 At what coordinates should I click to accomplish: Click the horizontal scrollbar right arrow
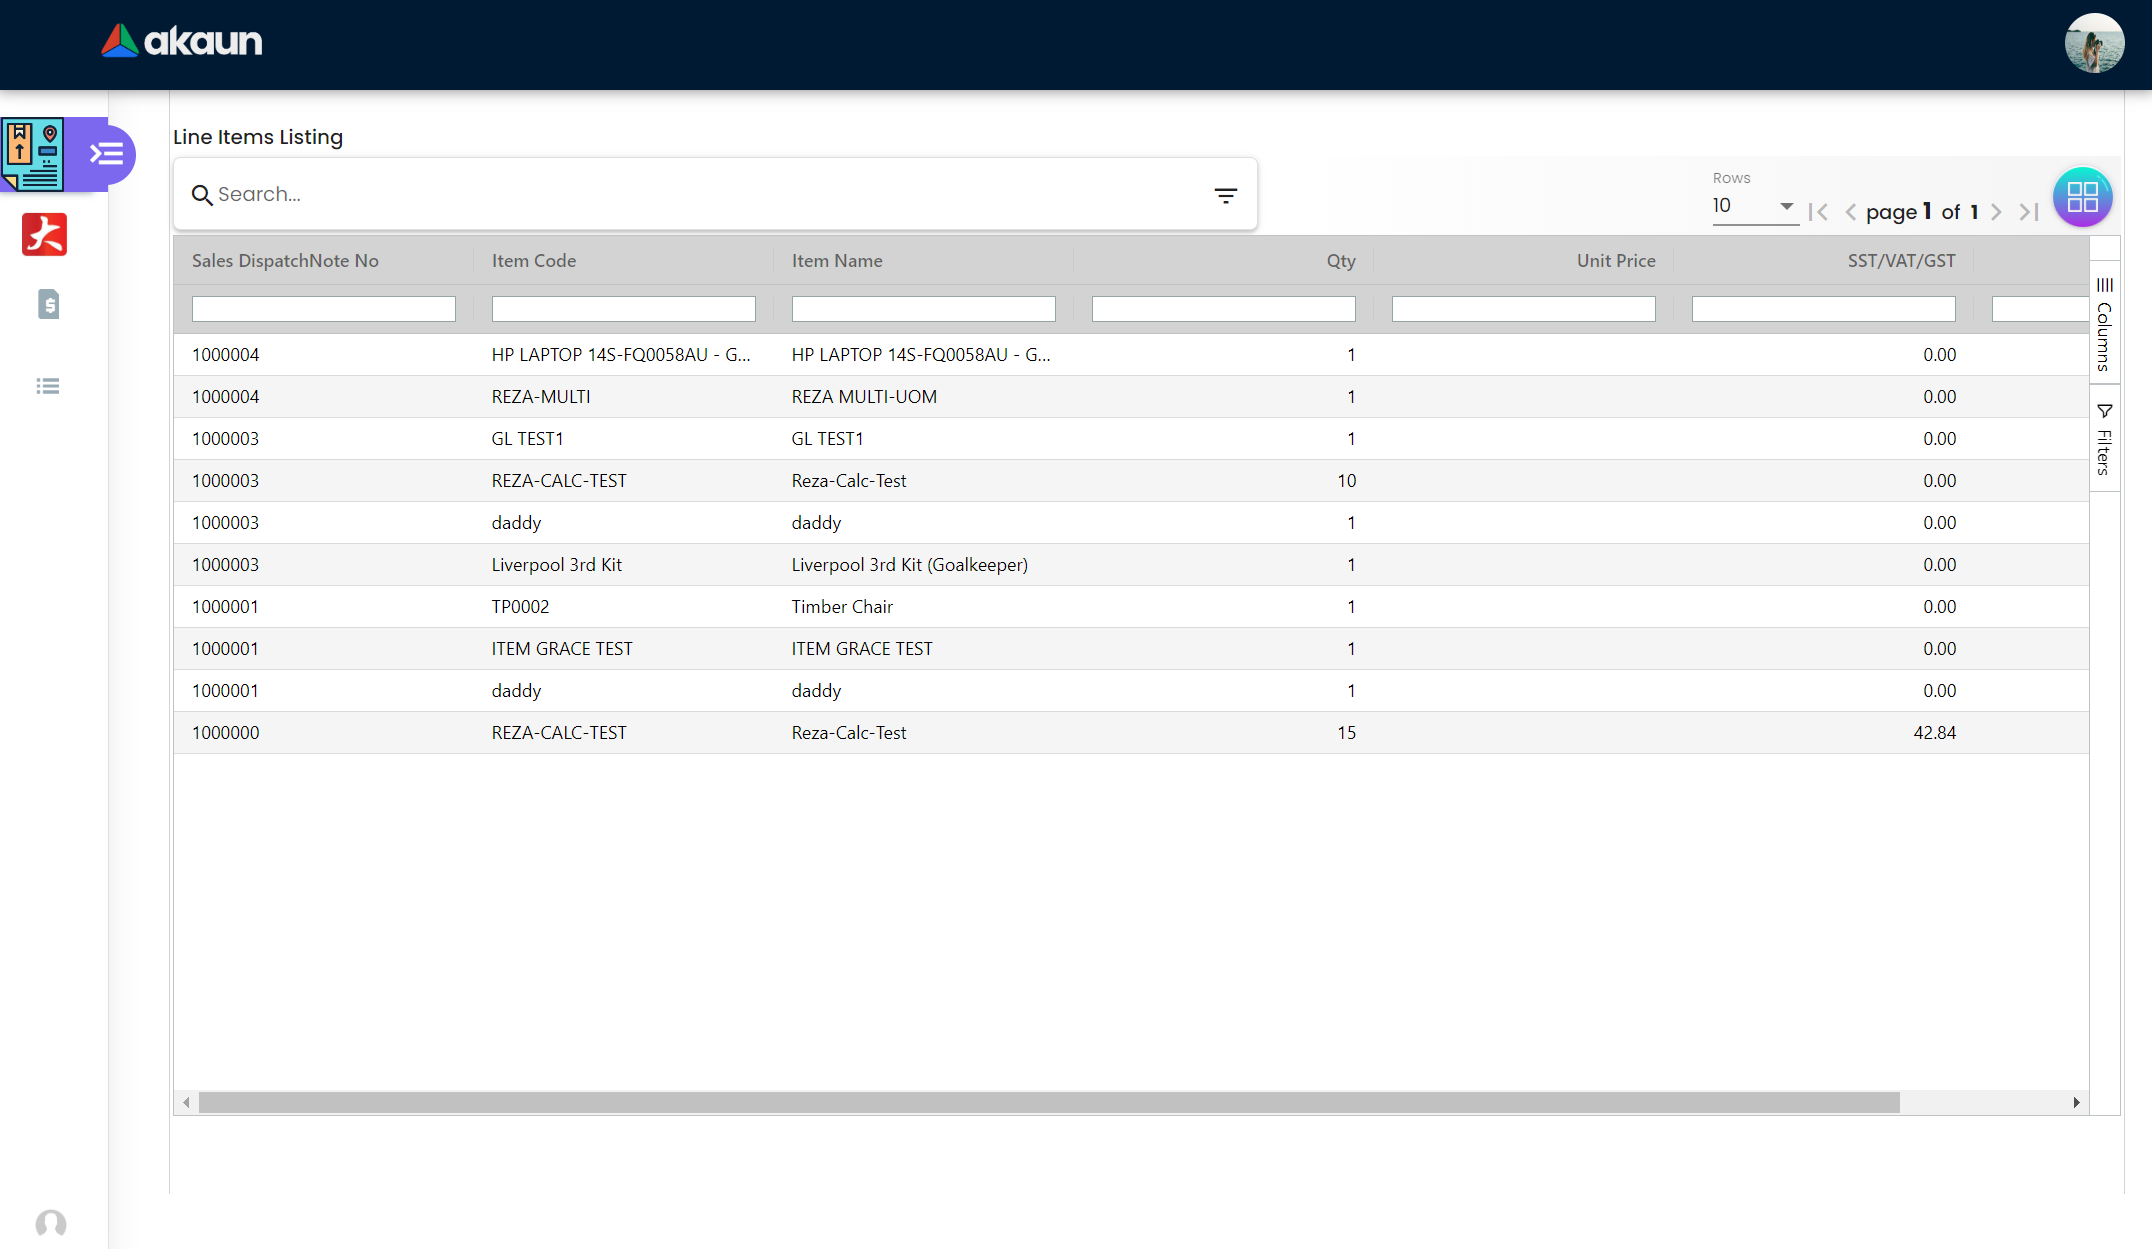(2076, 1102)
